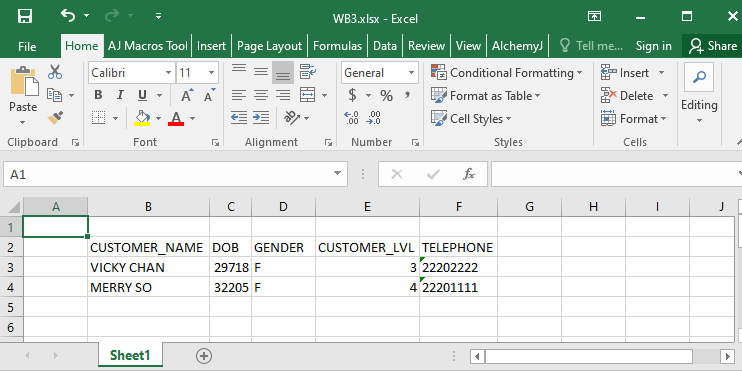Save the workbook with the floppy icon
Screen dimensions: 742x371
(x=25, y=17)
